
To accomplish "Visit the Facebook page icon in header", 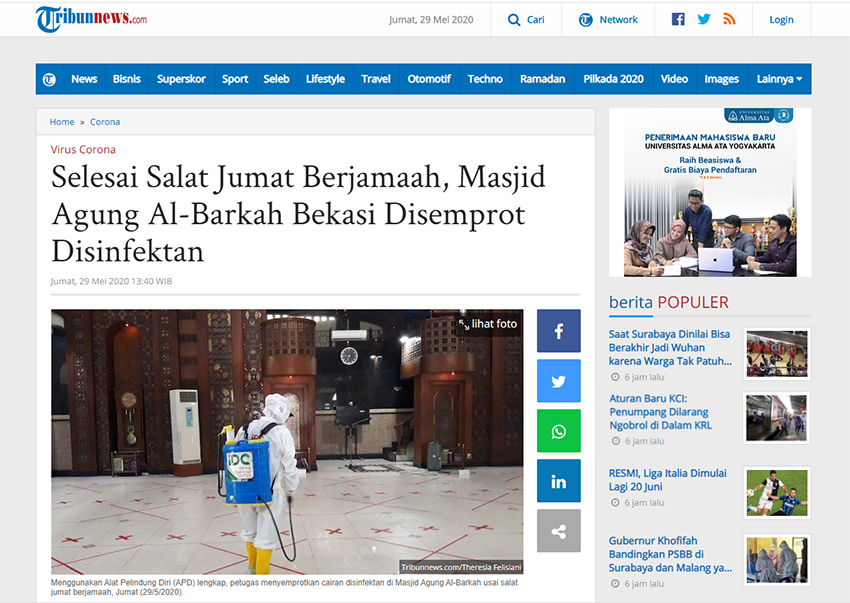I will tap(678, 20).
